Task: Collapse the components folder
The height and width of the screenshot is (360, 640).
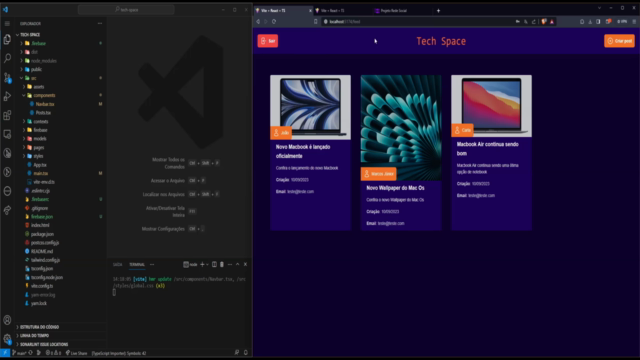Action: [x=44, y=95]
